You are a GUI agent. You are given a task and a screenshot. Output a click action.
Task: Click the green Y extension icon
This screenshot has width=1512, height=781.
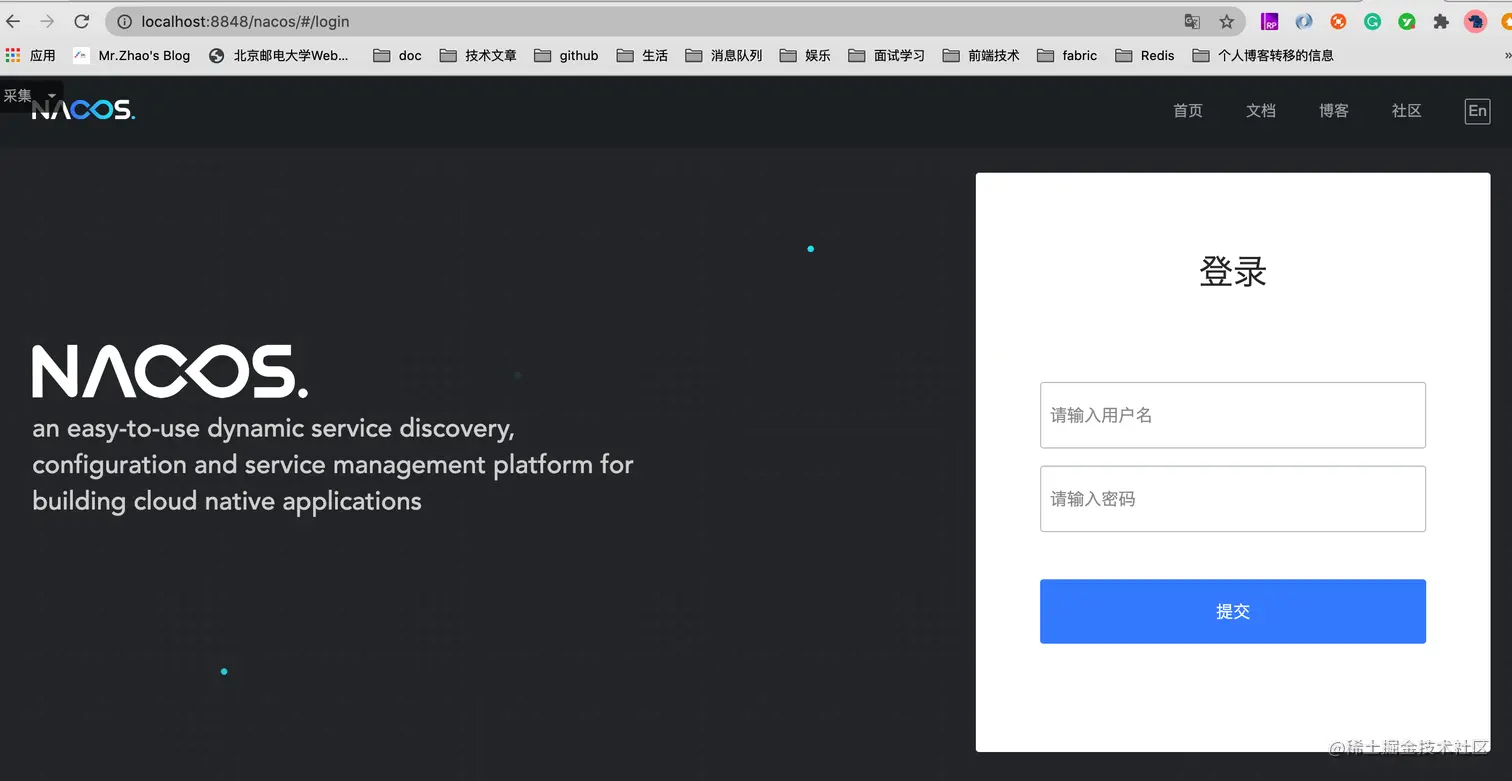[1407, 21]
